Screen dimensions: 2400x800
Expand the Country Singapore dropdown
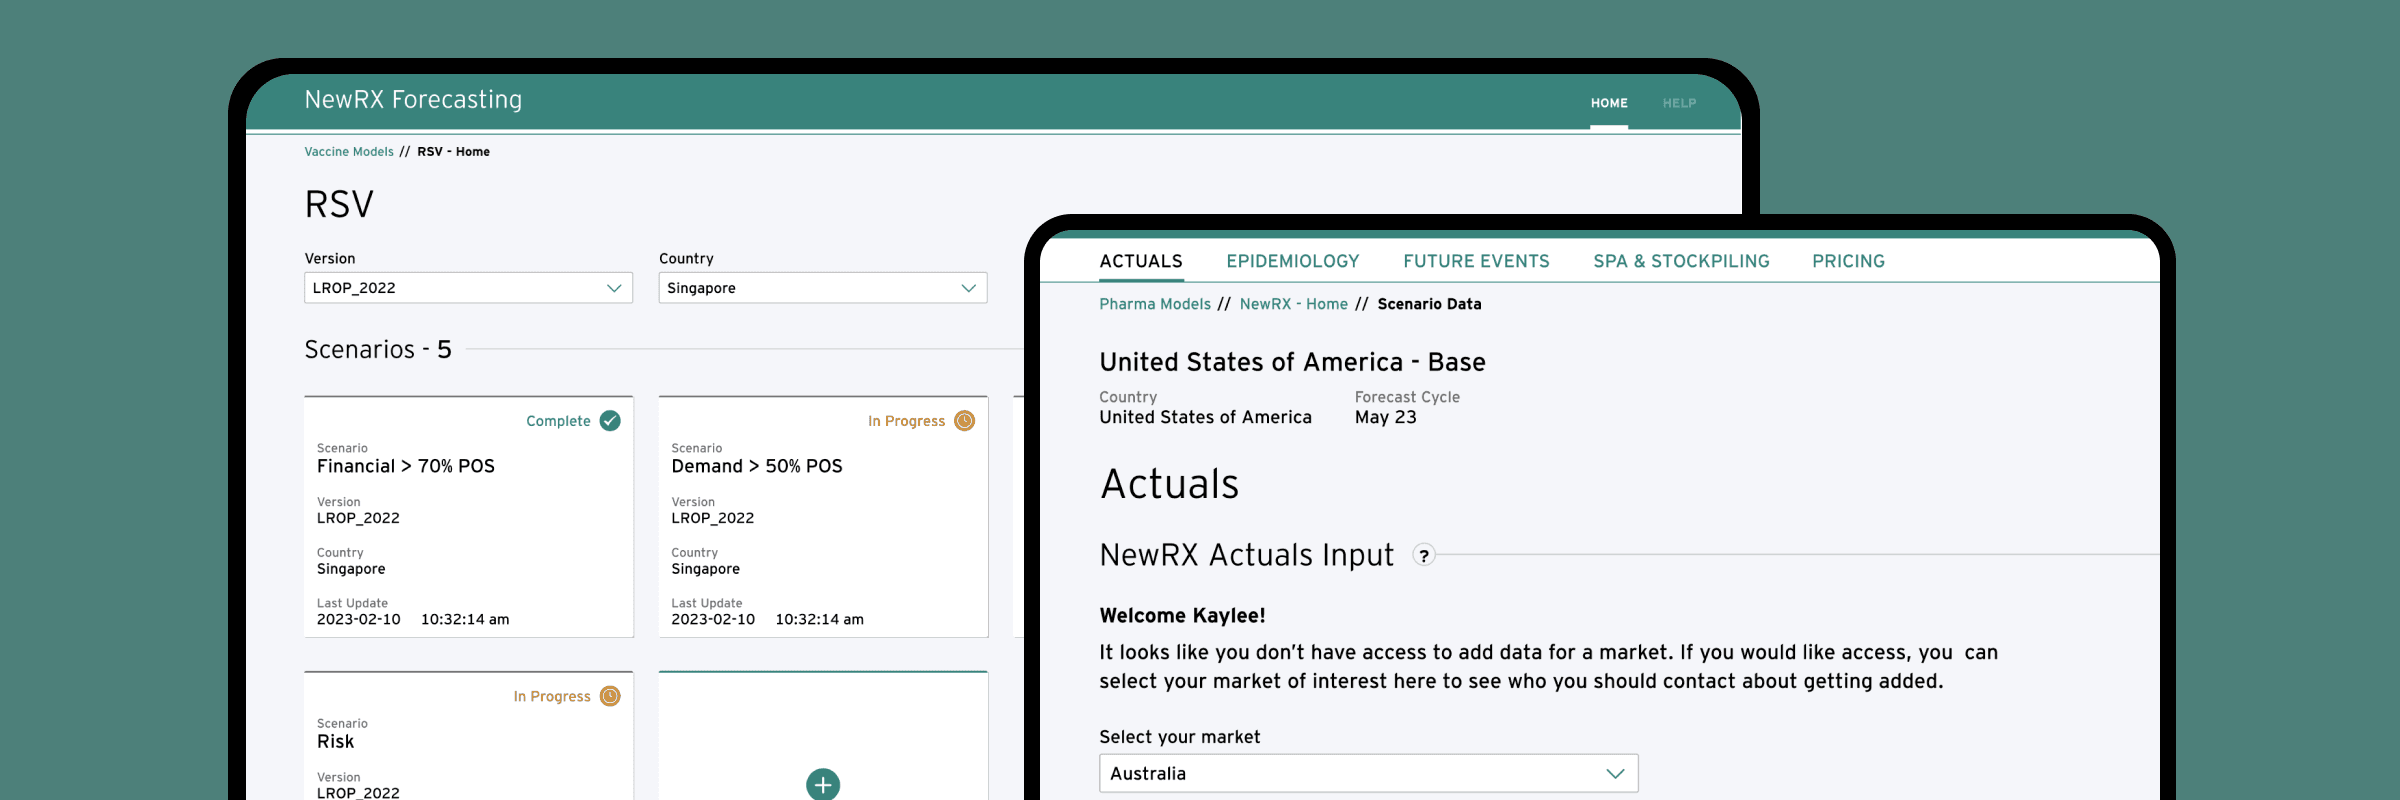(823, 288)
